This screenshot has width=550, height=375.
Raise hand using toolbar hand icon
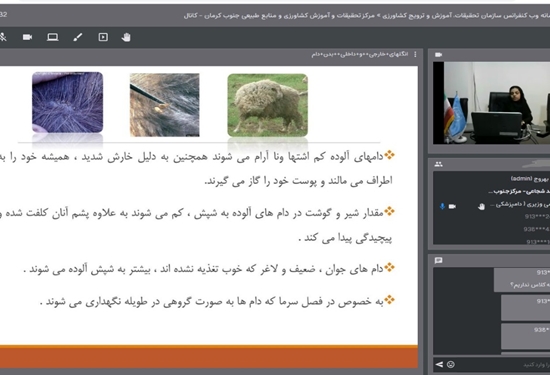coord(126,37)
